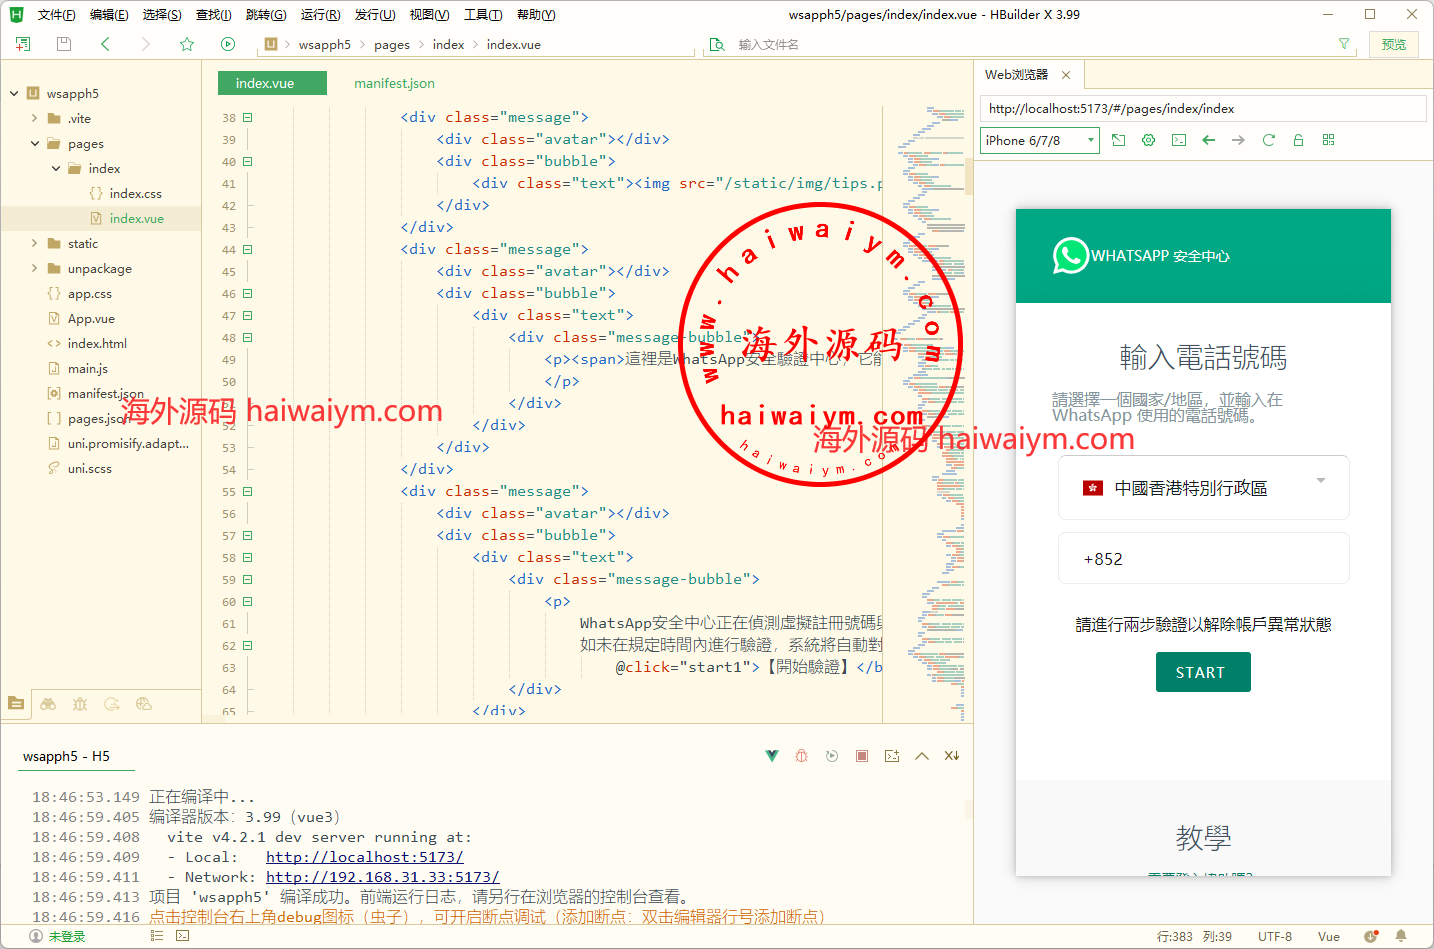Toggle the fold marker on code line 55

click(x=247, y=491)
